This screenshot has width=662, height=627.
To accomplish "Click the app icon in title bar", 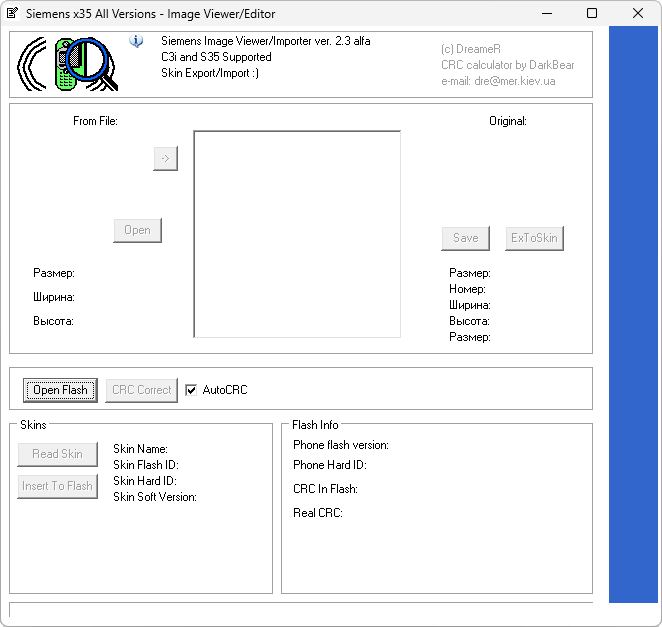I will tap(13, 13).
